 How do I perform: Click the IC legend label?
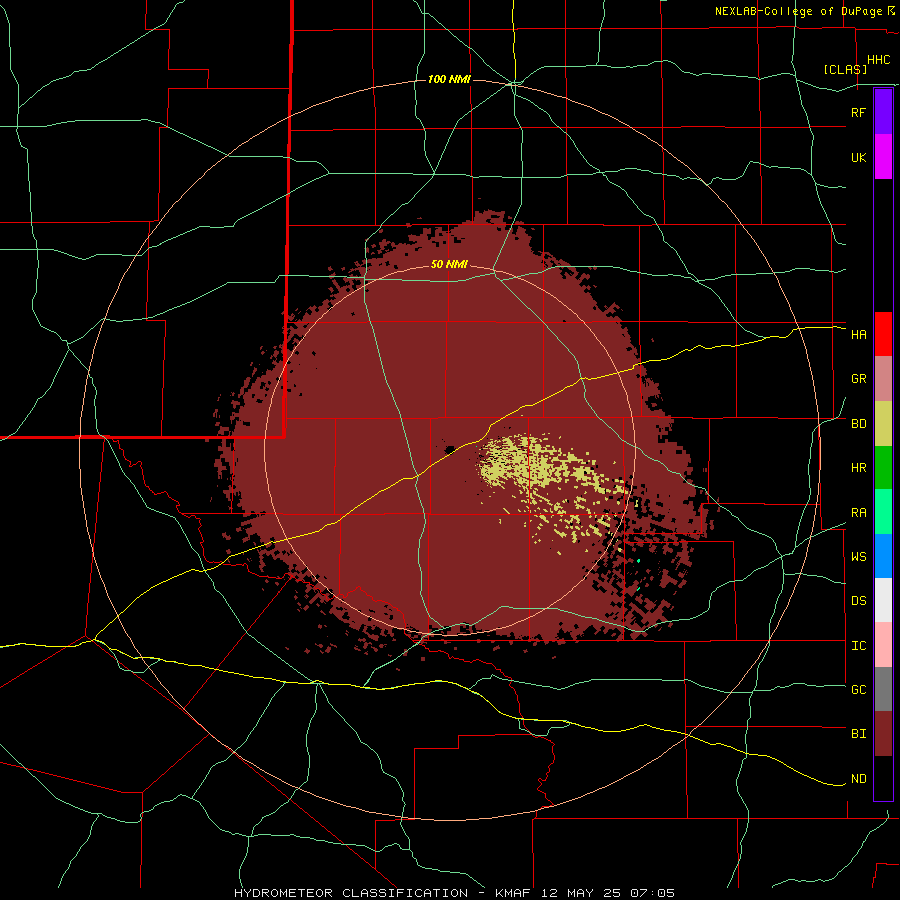coord(858,646)
